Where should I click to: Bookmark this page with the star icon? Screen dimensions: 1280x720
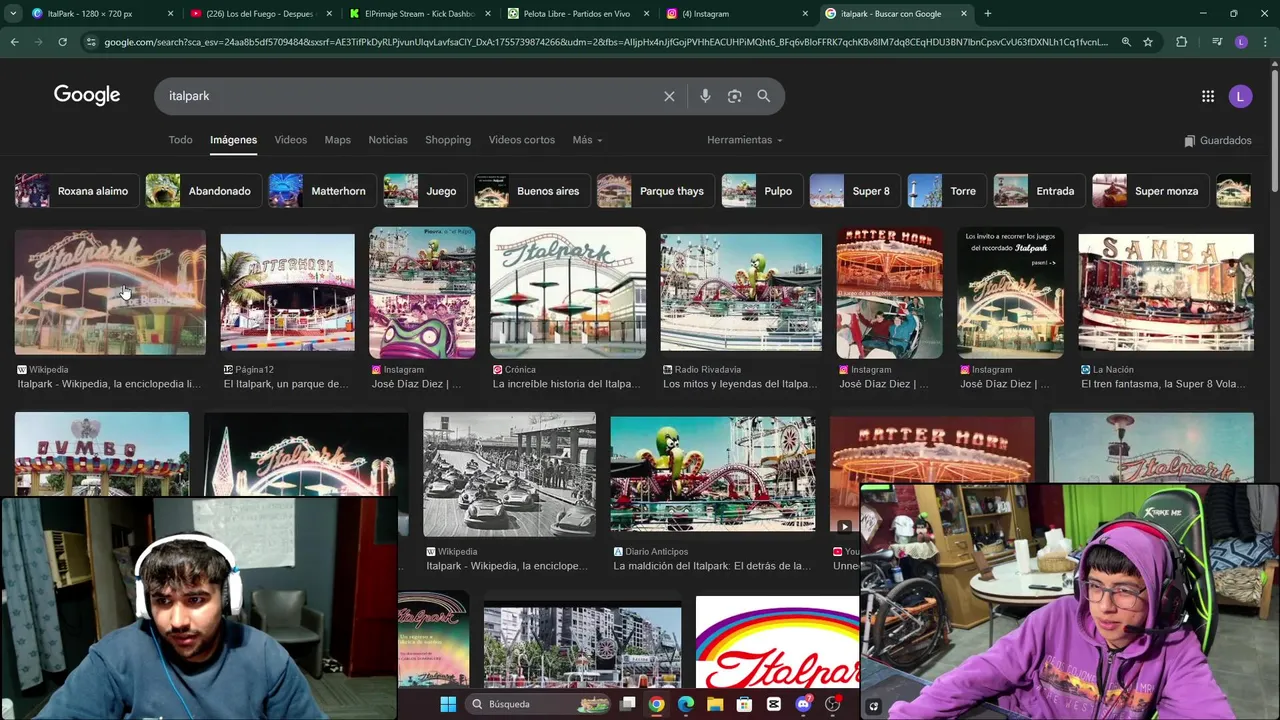point(1148,42)
